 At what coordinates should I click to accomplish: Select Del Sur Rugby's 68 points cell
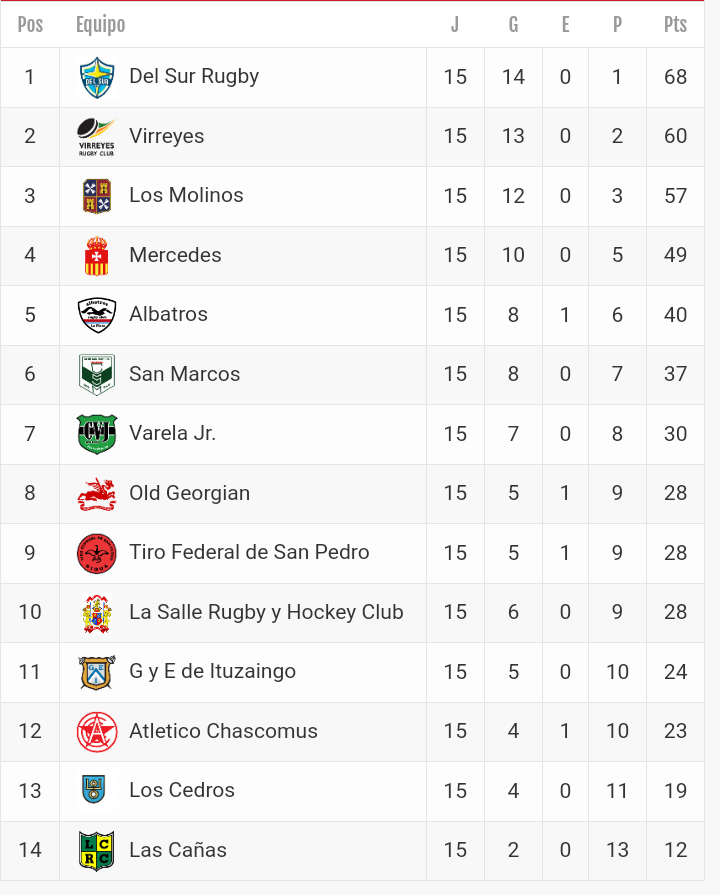click(675, 77)
